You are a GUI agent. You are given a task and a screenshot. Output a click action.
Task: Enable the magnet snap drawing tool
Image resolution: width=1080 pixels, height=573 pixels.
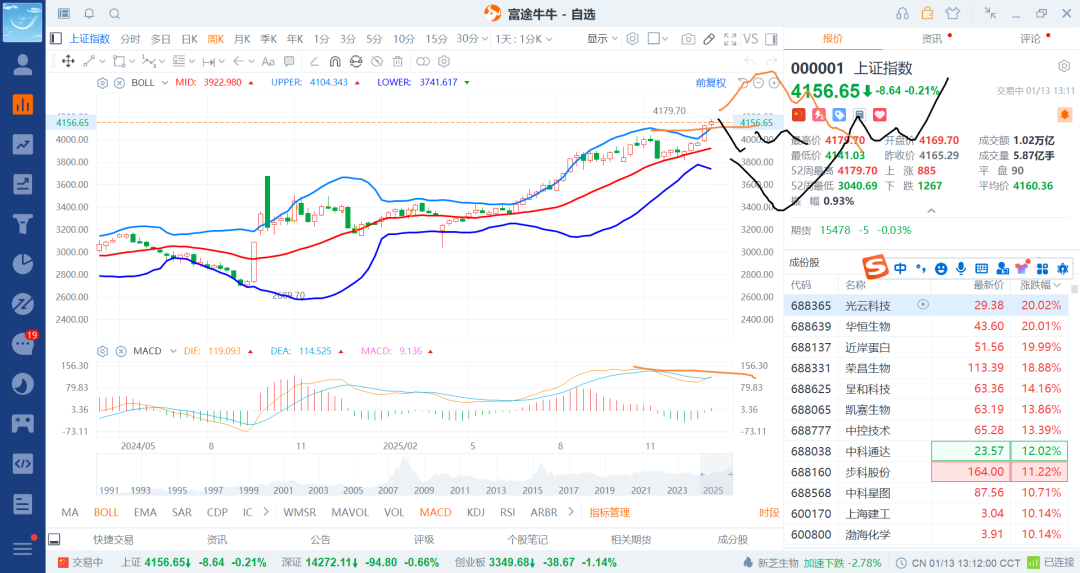[335, 61]
